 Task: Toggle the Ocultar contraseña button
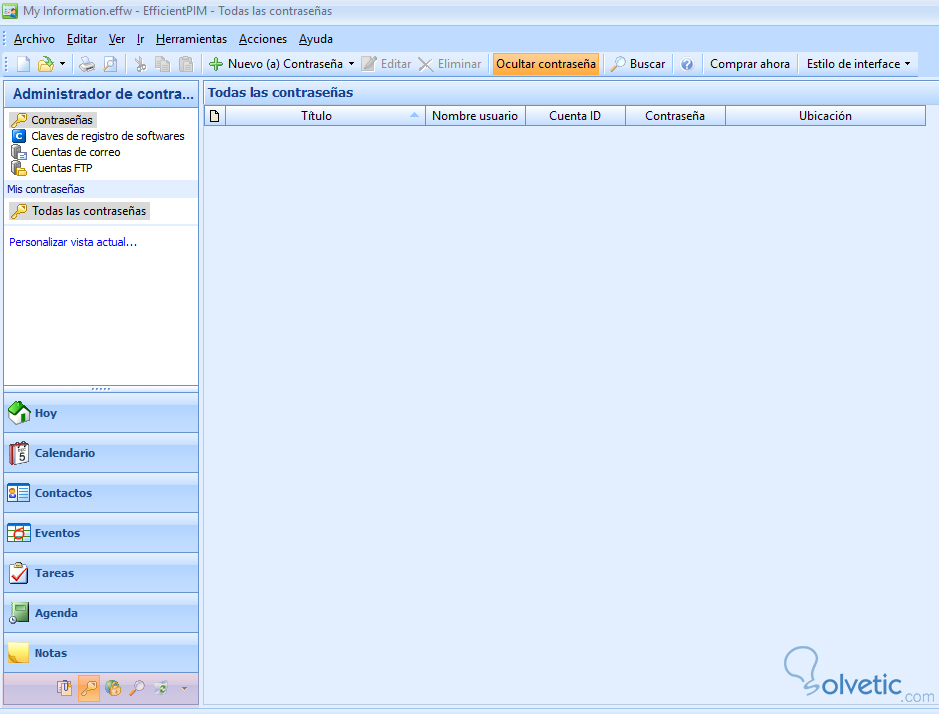[546, 64]
